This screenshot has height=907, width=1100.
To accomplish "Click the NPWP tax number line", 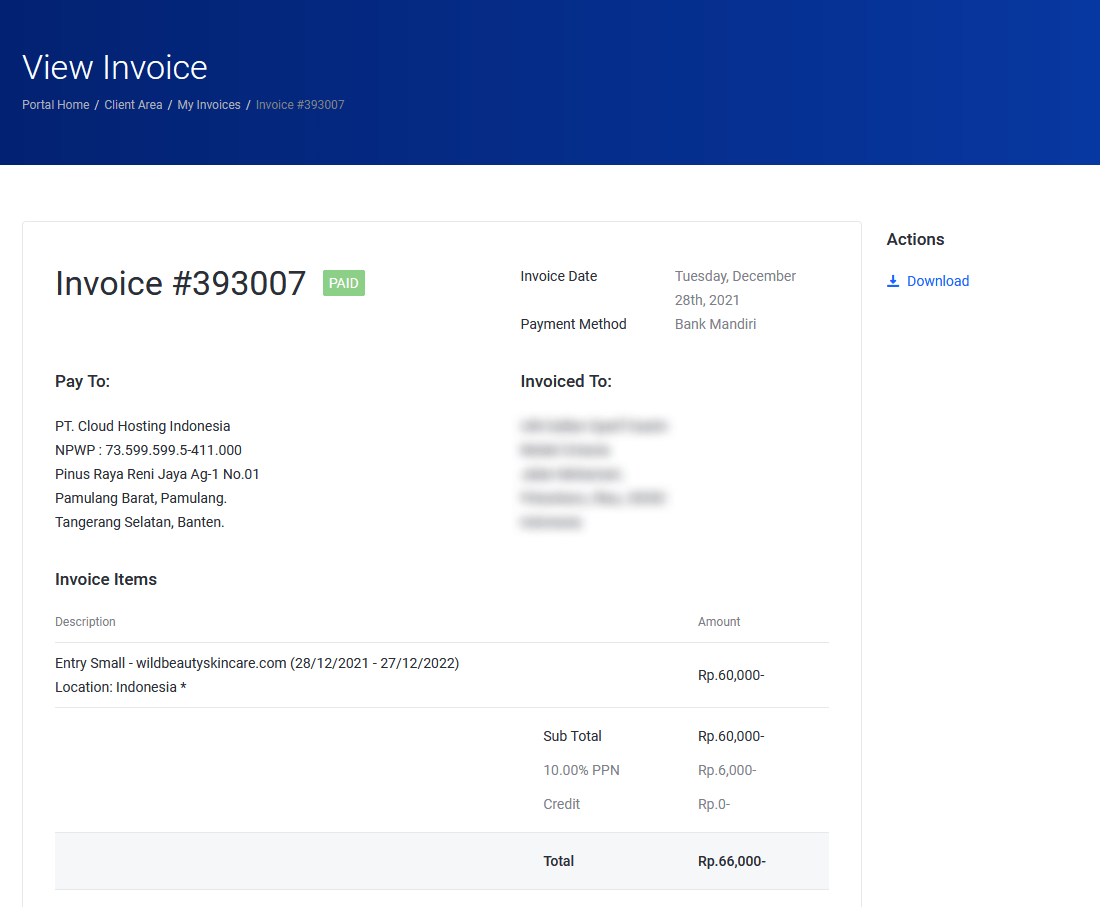I will click(x=148, y=450).
